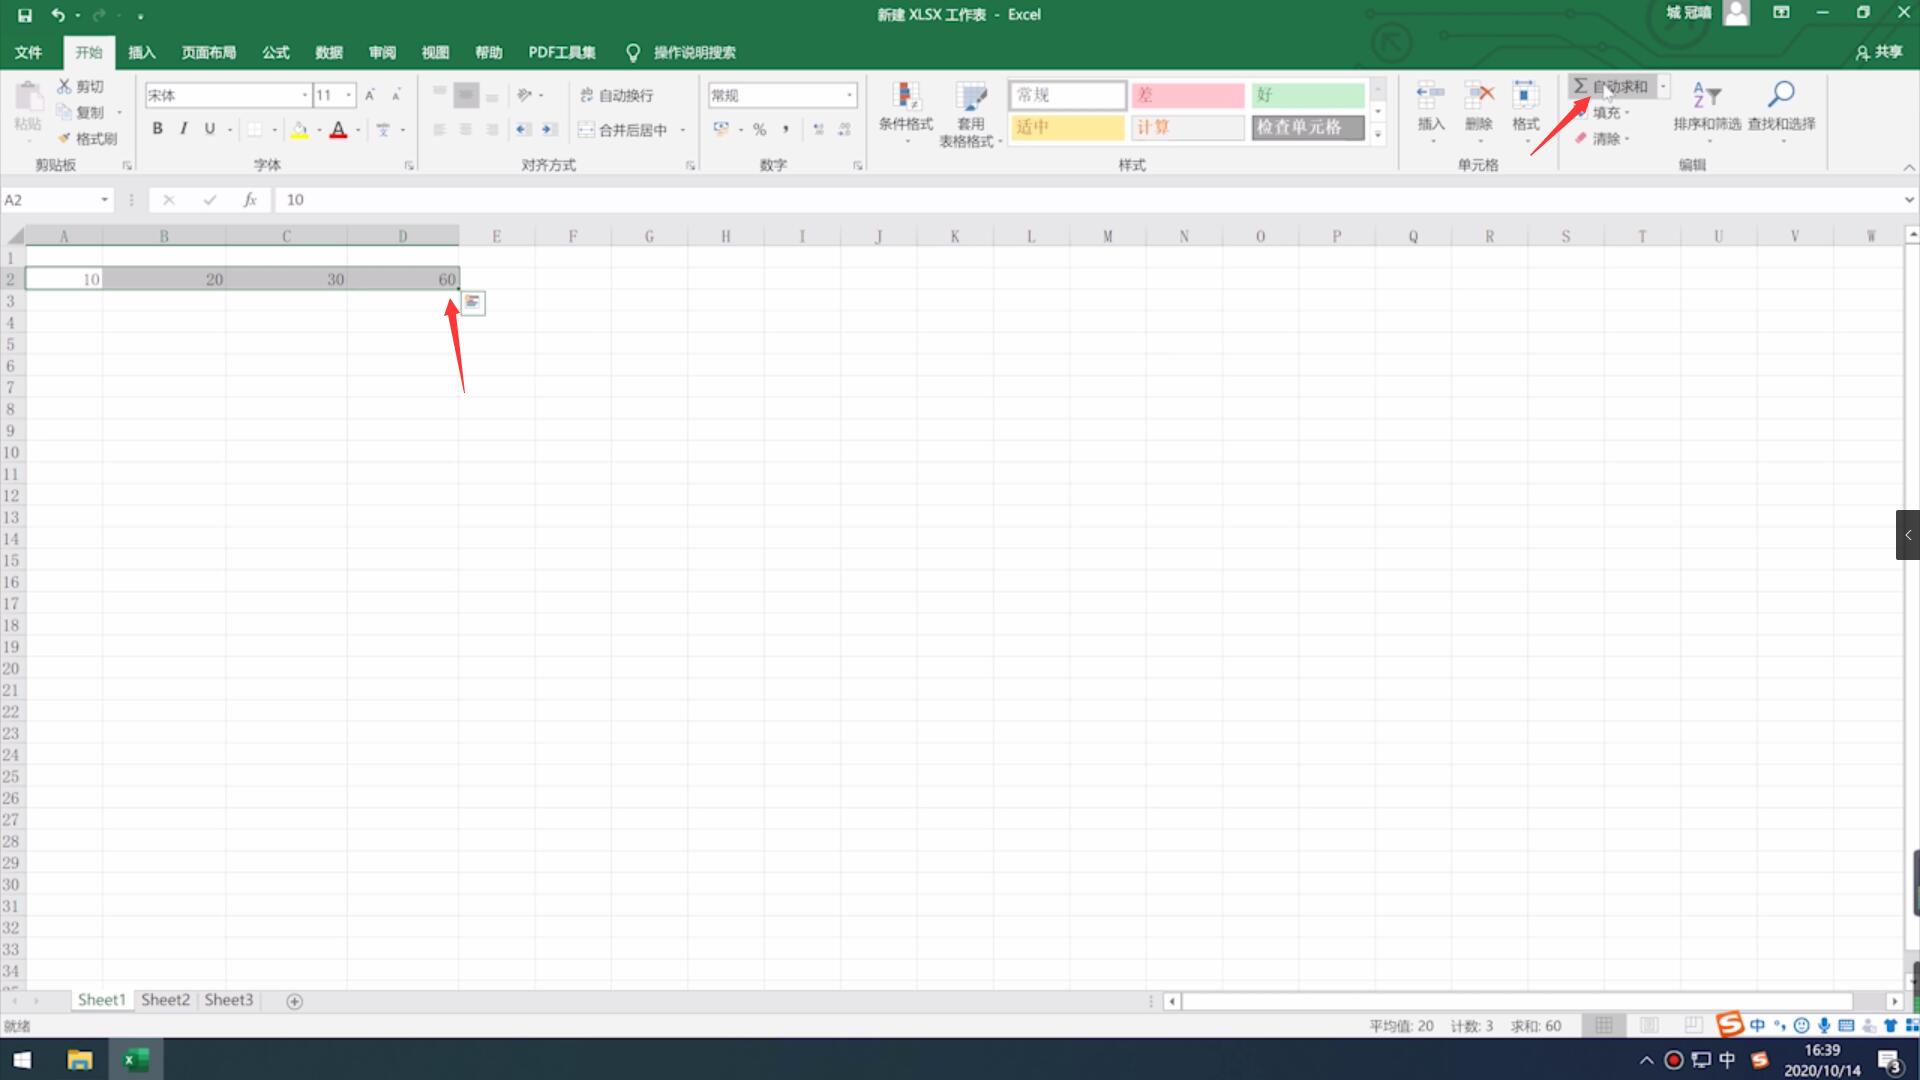The image size is (1920, 1080).
Task: Open the font name dropdown (宋体)
Action: [305, 95]
